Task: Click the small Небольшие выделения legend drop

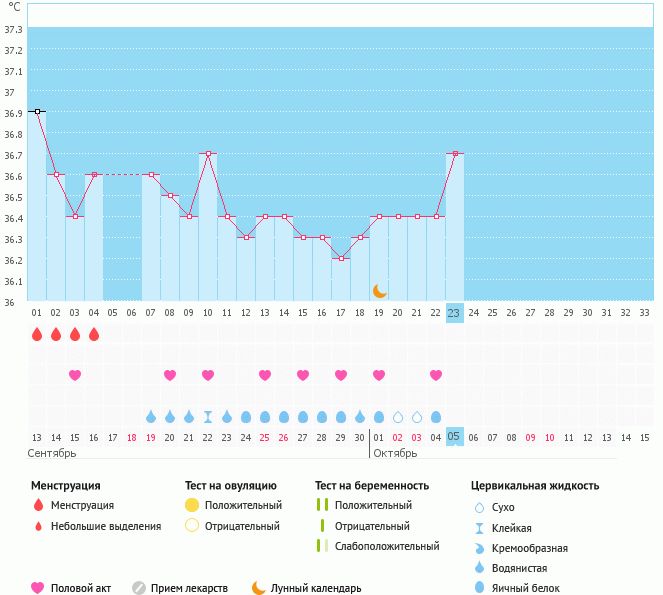Action: tap(38, 526)
